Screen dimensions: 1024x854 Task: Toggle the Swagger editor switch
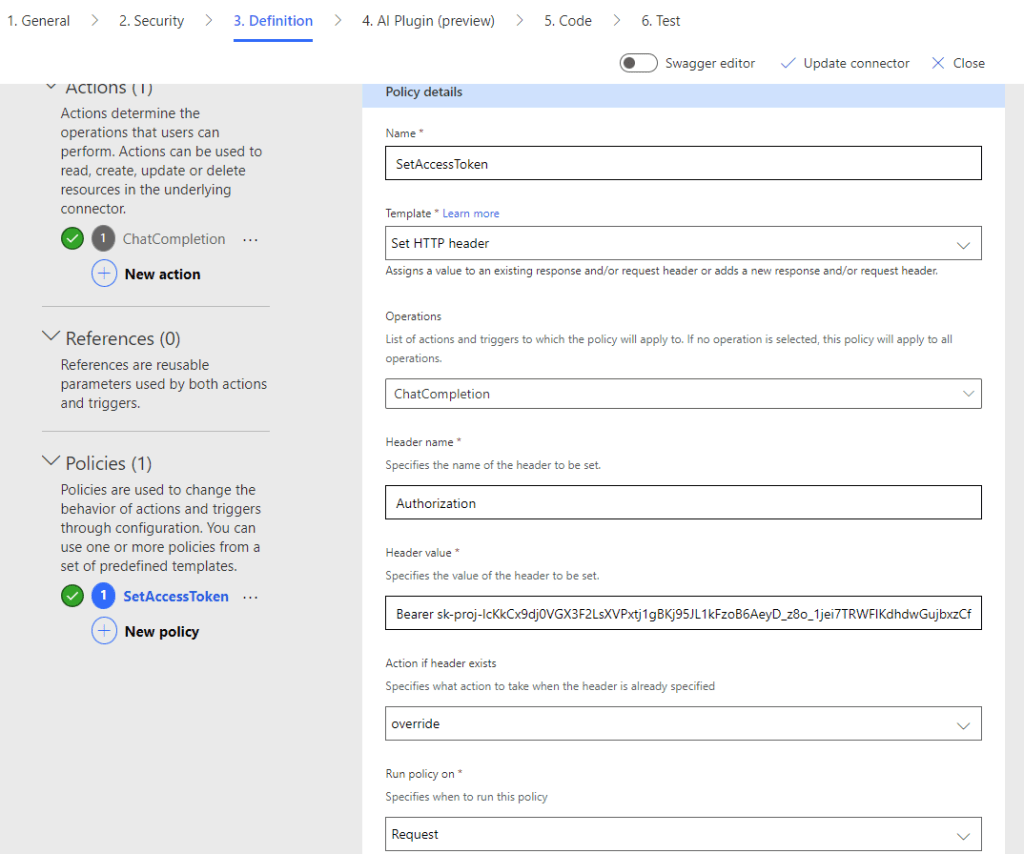click(638, 63)
